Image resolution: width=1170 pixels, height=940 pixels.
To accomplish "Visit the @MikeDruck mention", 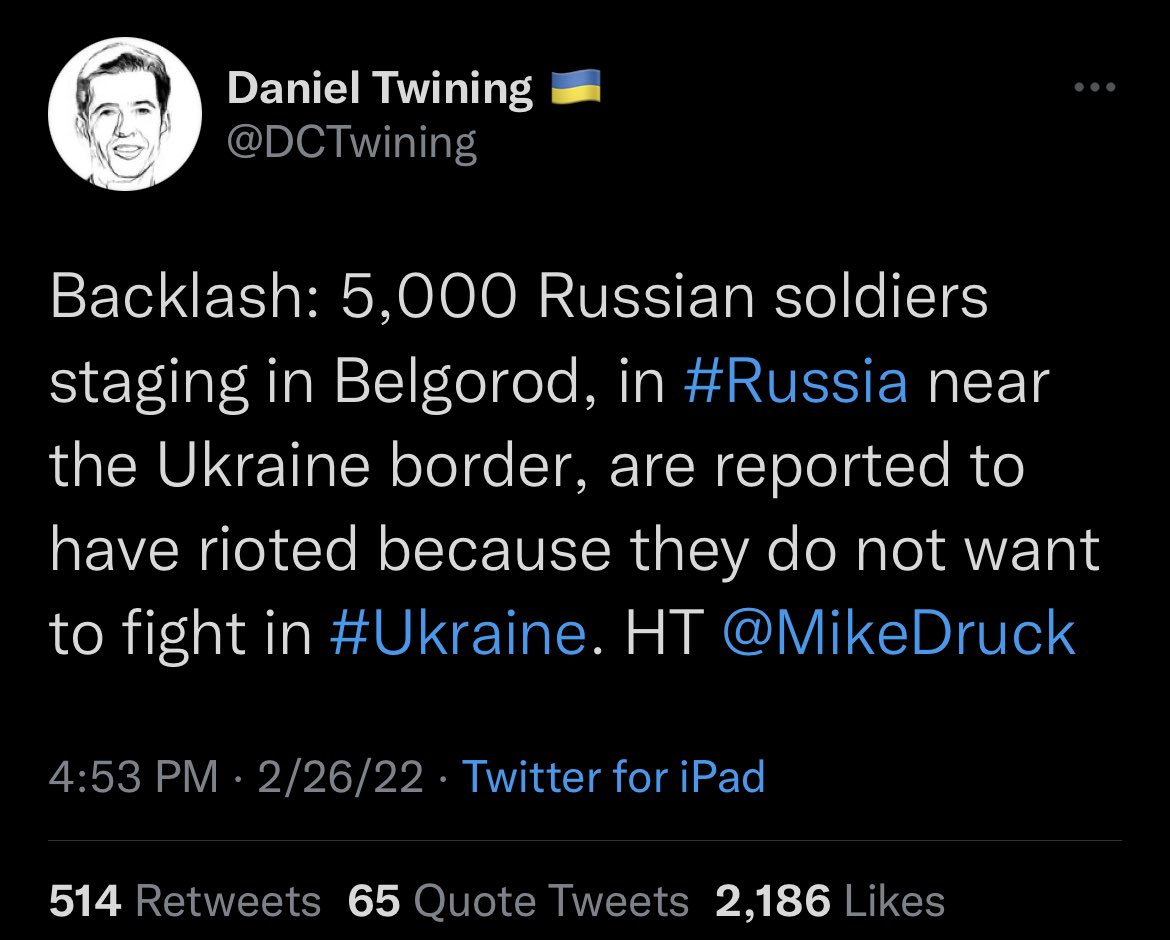I will coord(897,632).
